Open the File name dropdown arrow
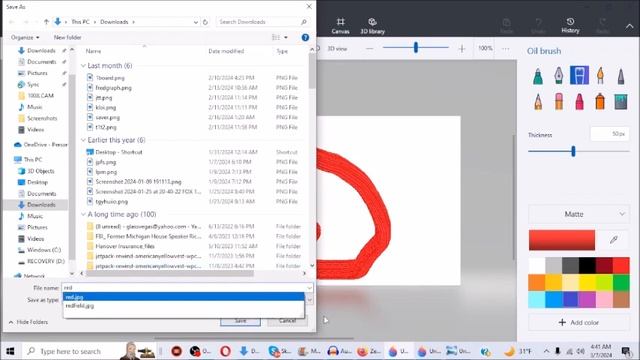 click(x=309, y=288)
